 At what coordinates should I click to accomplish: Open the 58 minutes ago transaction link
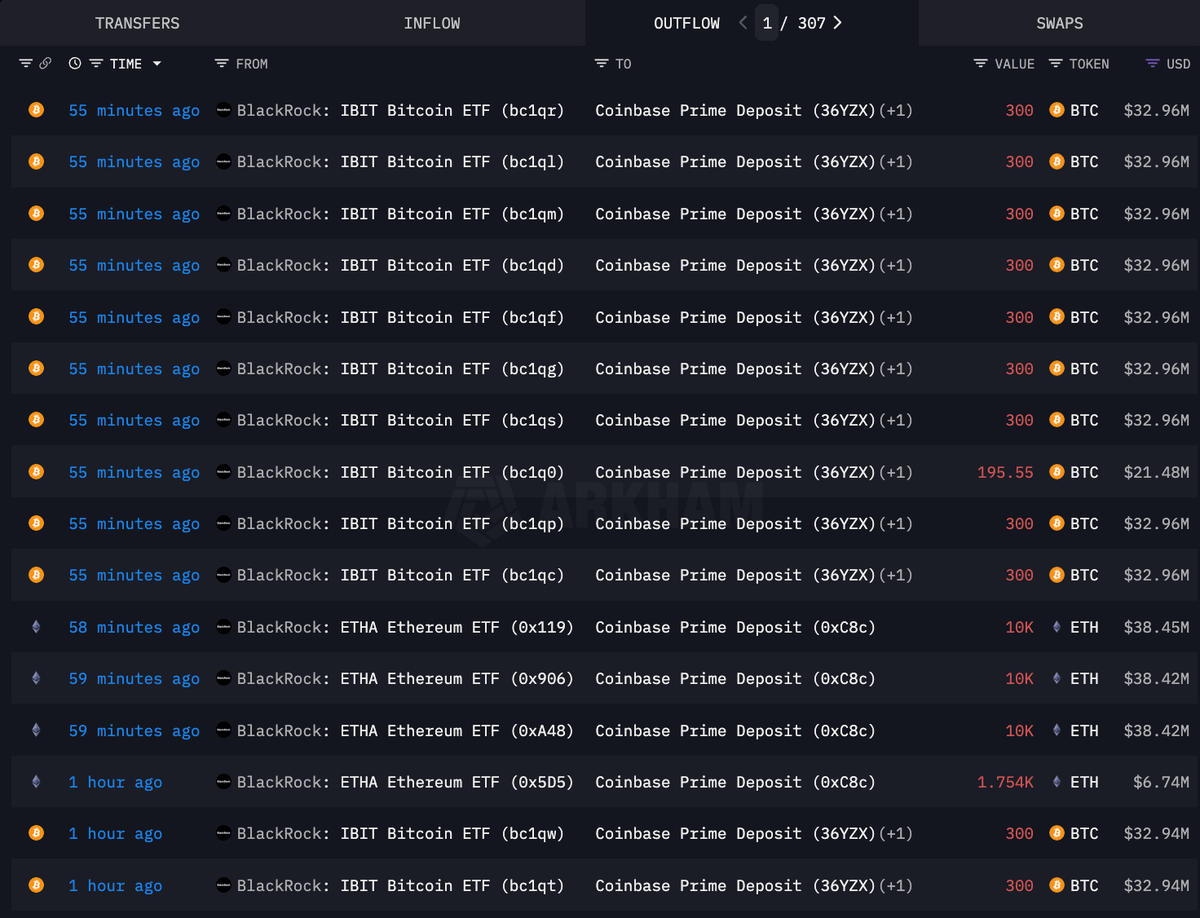134,627
